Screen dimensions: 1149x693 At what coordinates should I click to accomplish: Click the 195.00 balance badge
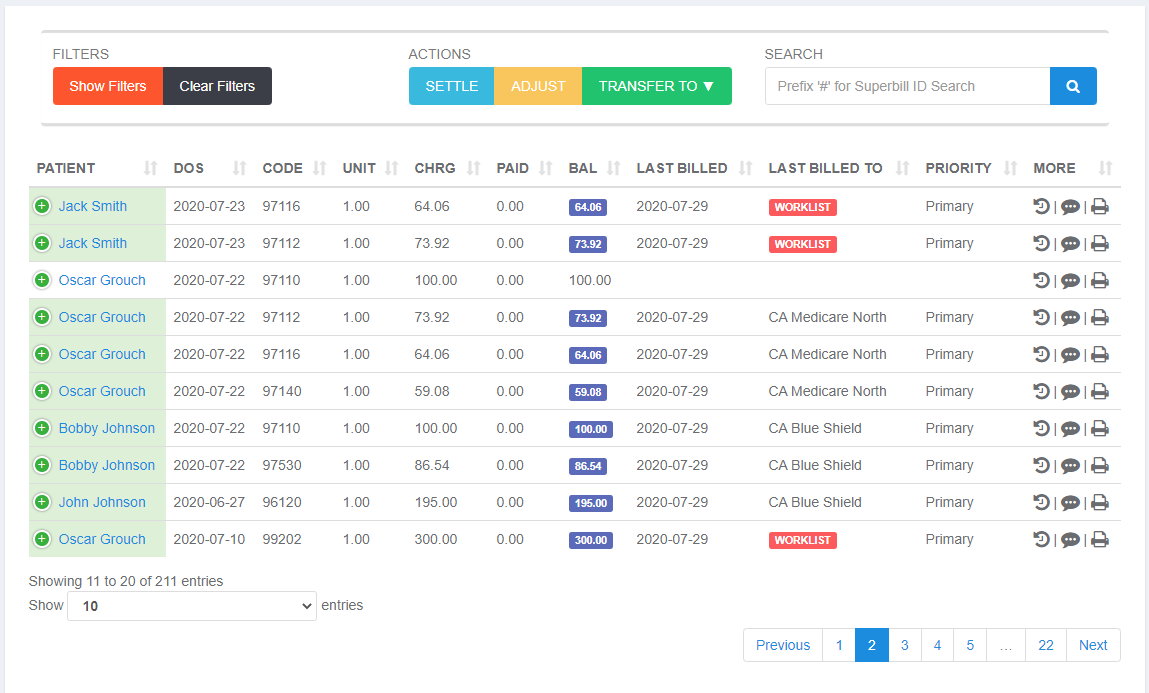tap(591, 503)
